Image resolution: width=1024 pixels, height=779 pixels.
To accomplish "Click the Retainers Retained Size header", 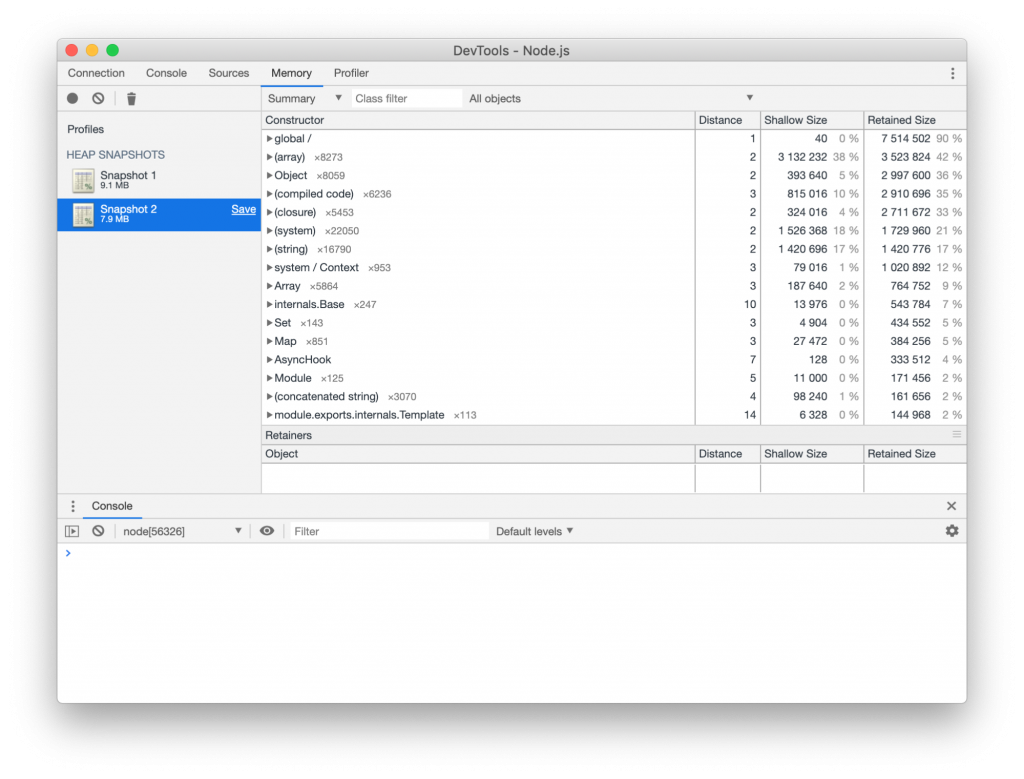I will [x=915, y=454].
